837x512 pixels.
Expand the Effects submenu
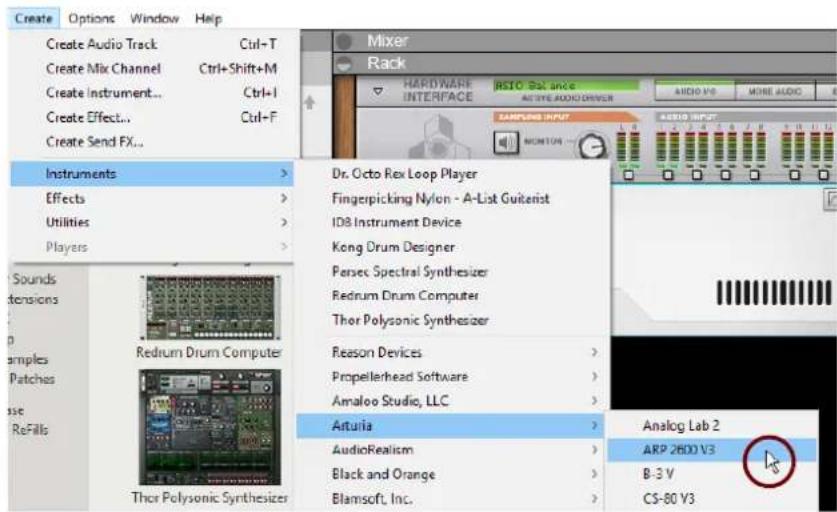[152, 198]
